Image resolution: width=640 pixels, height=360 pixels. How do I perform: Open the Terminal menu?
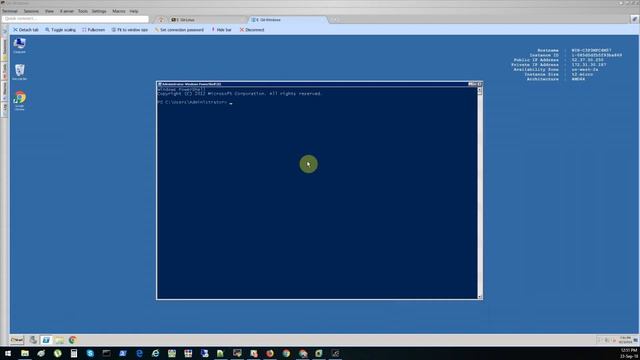click(x=10, y=11)
